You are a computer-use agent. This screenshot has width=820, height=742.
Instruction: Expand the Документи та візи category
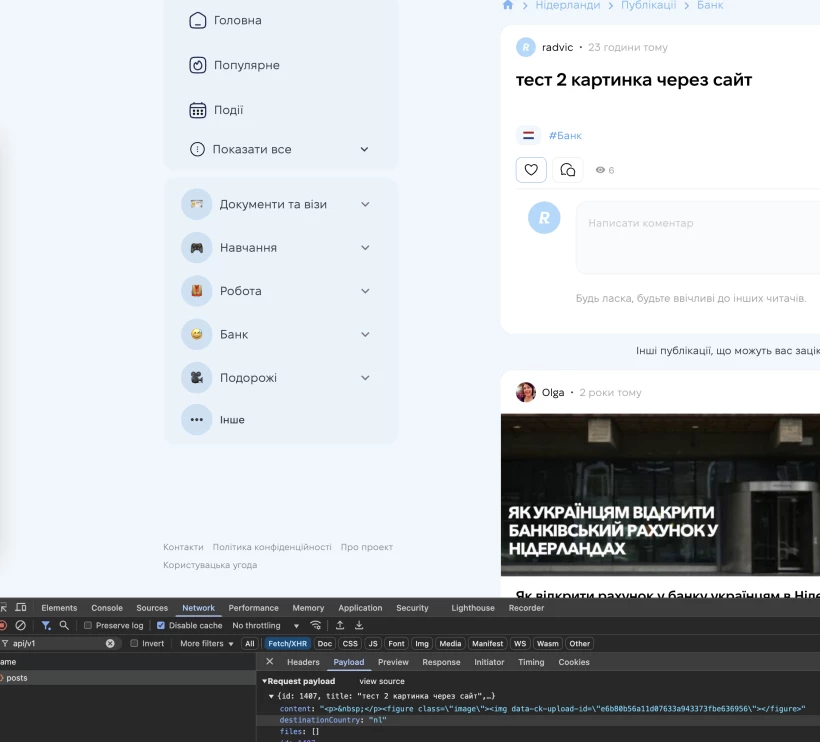click(x=365, y=204)
